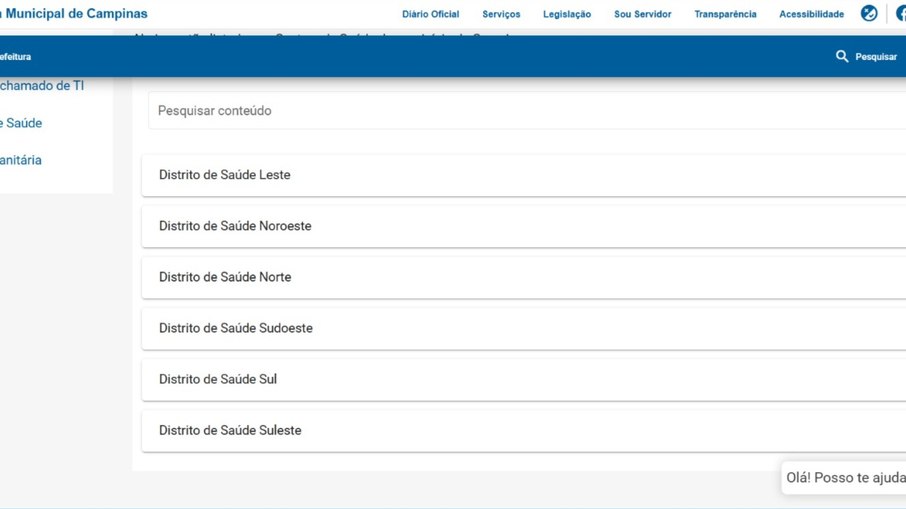Expand Distrito de Saúde Norte
906x509 pixels.
(524, 277)
